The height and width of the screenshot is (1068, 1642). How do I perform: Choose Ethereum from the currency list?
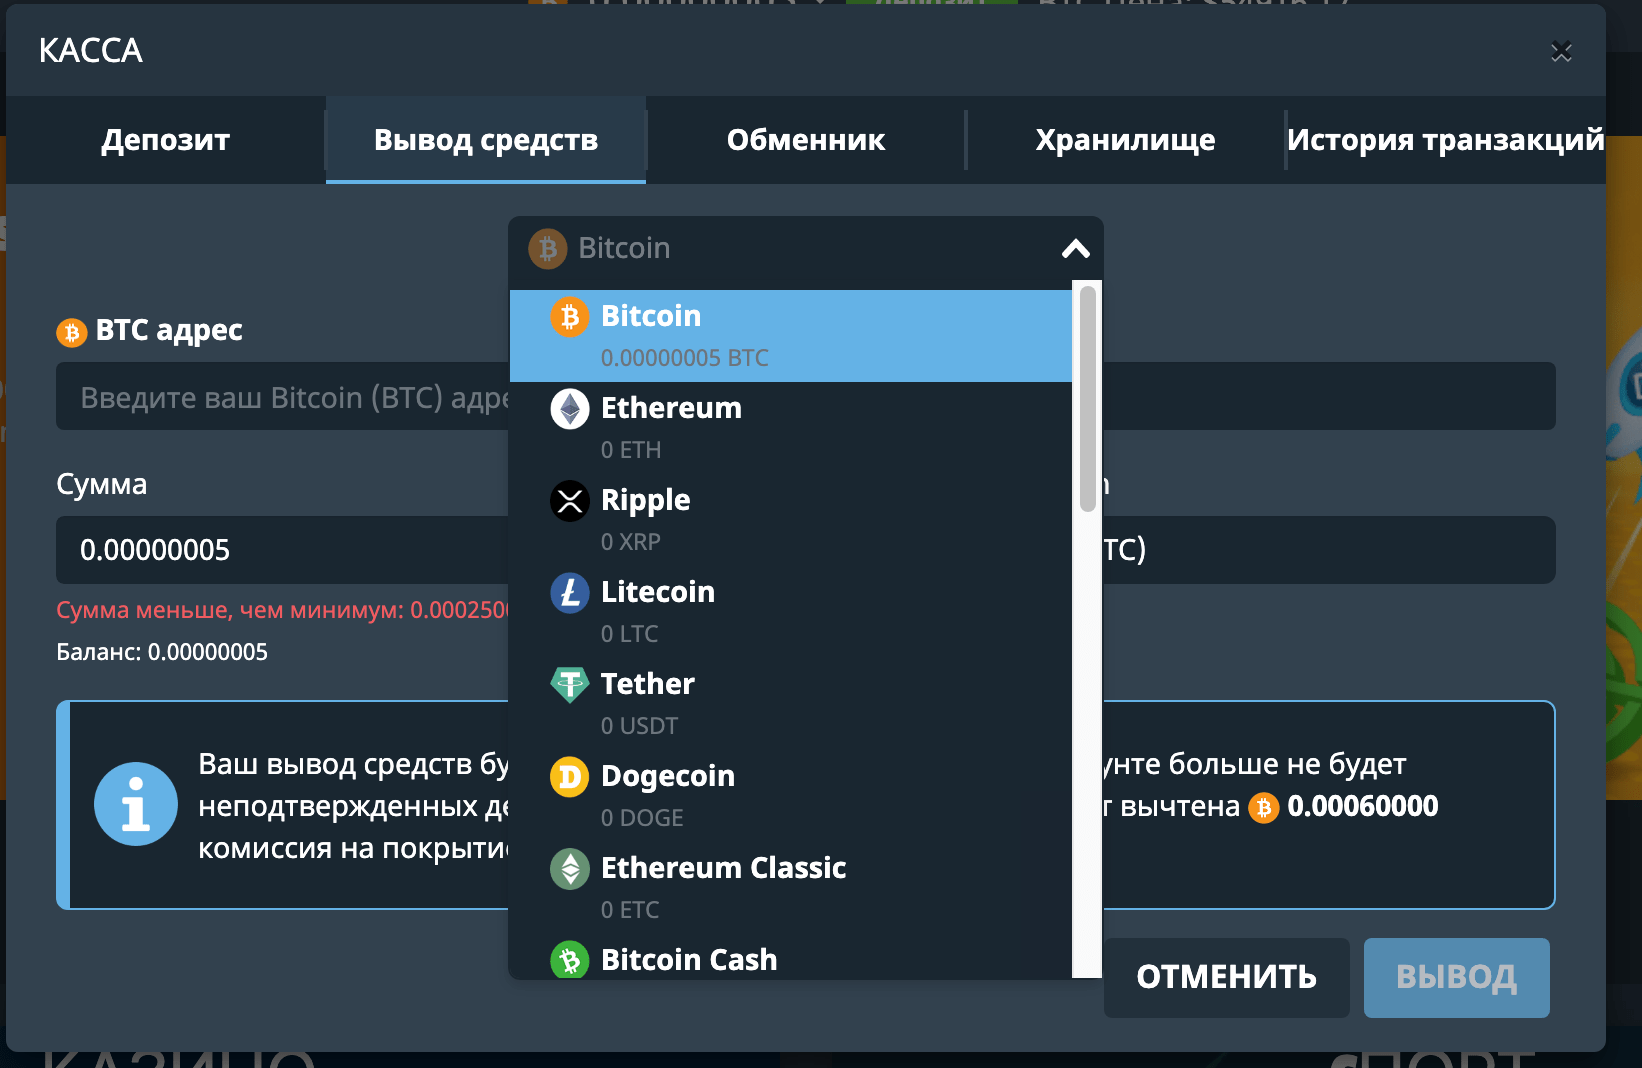click(x=791, y=428)
